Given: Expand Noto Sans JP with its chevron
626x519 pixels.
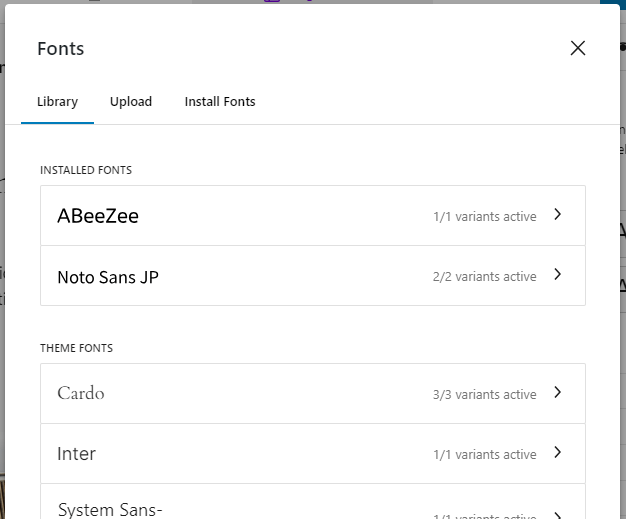Looking at the screenshot, I should pyautogui.click(x=558, y=274).
